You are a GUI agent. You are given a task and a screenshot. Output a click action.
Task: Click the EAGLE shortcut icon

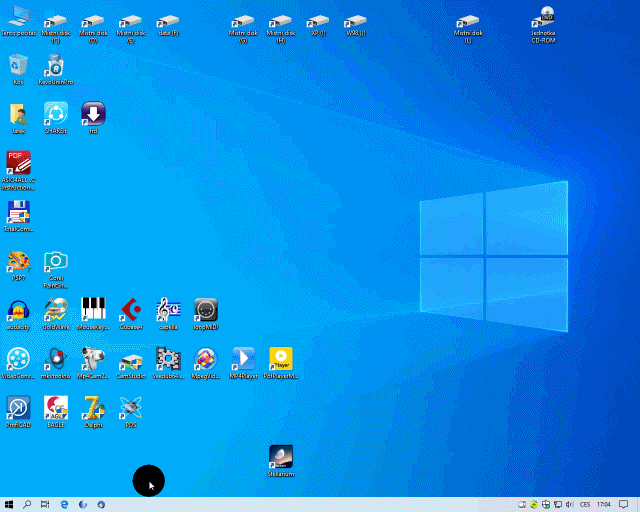click(56, 412)
